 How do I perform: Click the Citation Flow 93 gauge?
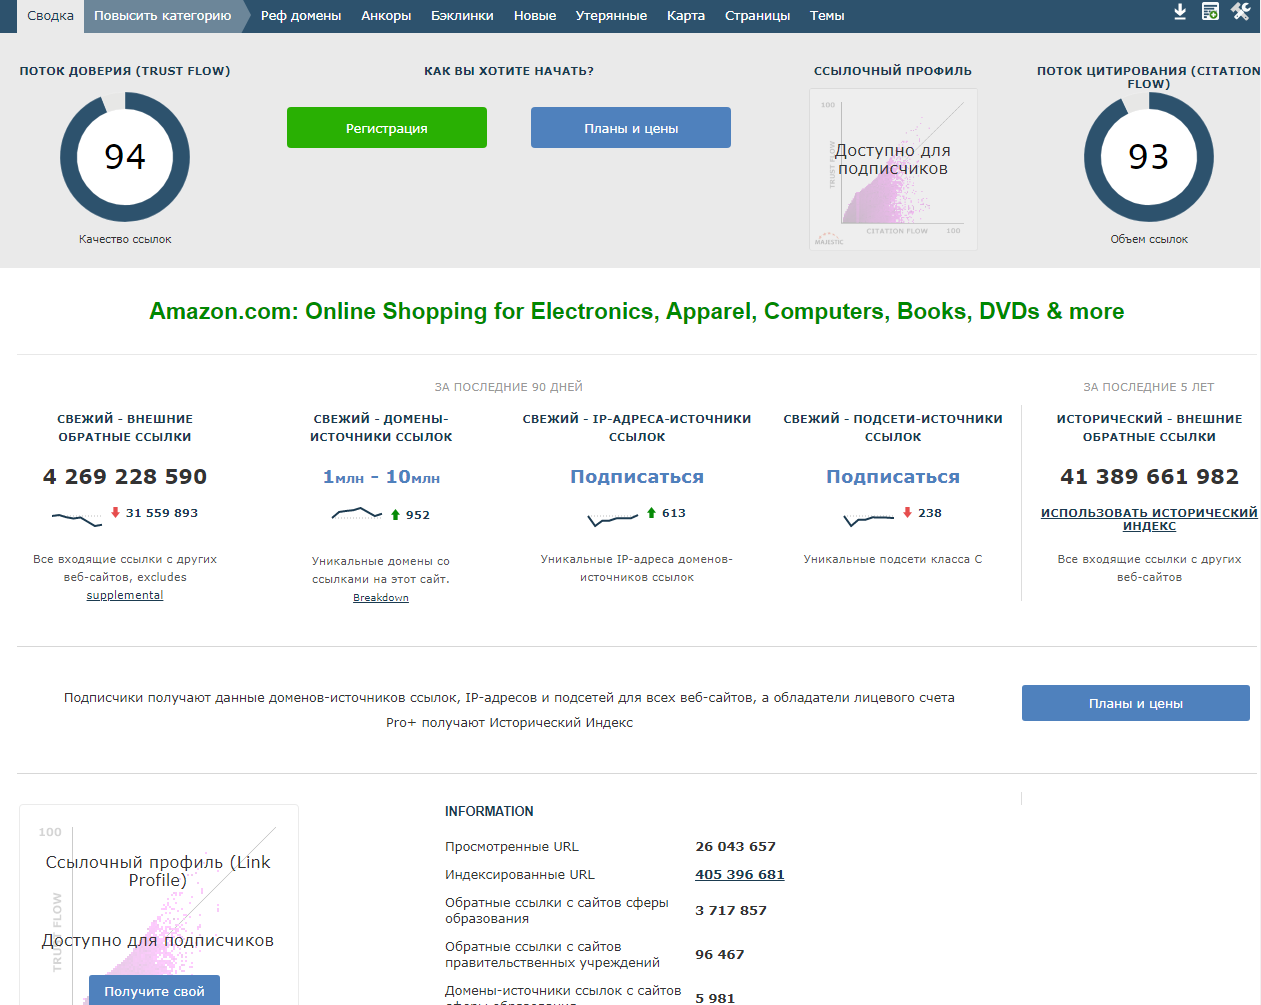click(x=1149, y=157)
